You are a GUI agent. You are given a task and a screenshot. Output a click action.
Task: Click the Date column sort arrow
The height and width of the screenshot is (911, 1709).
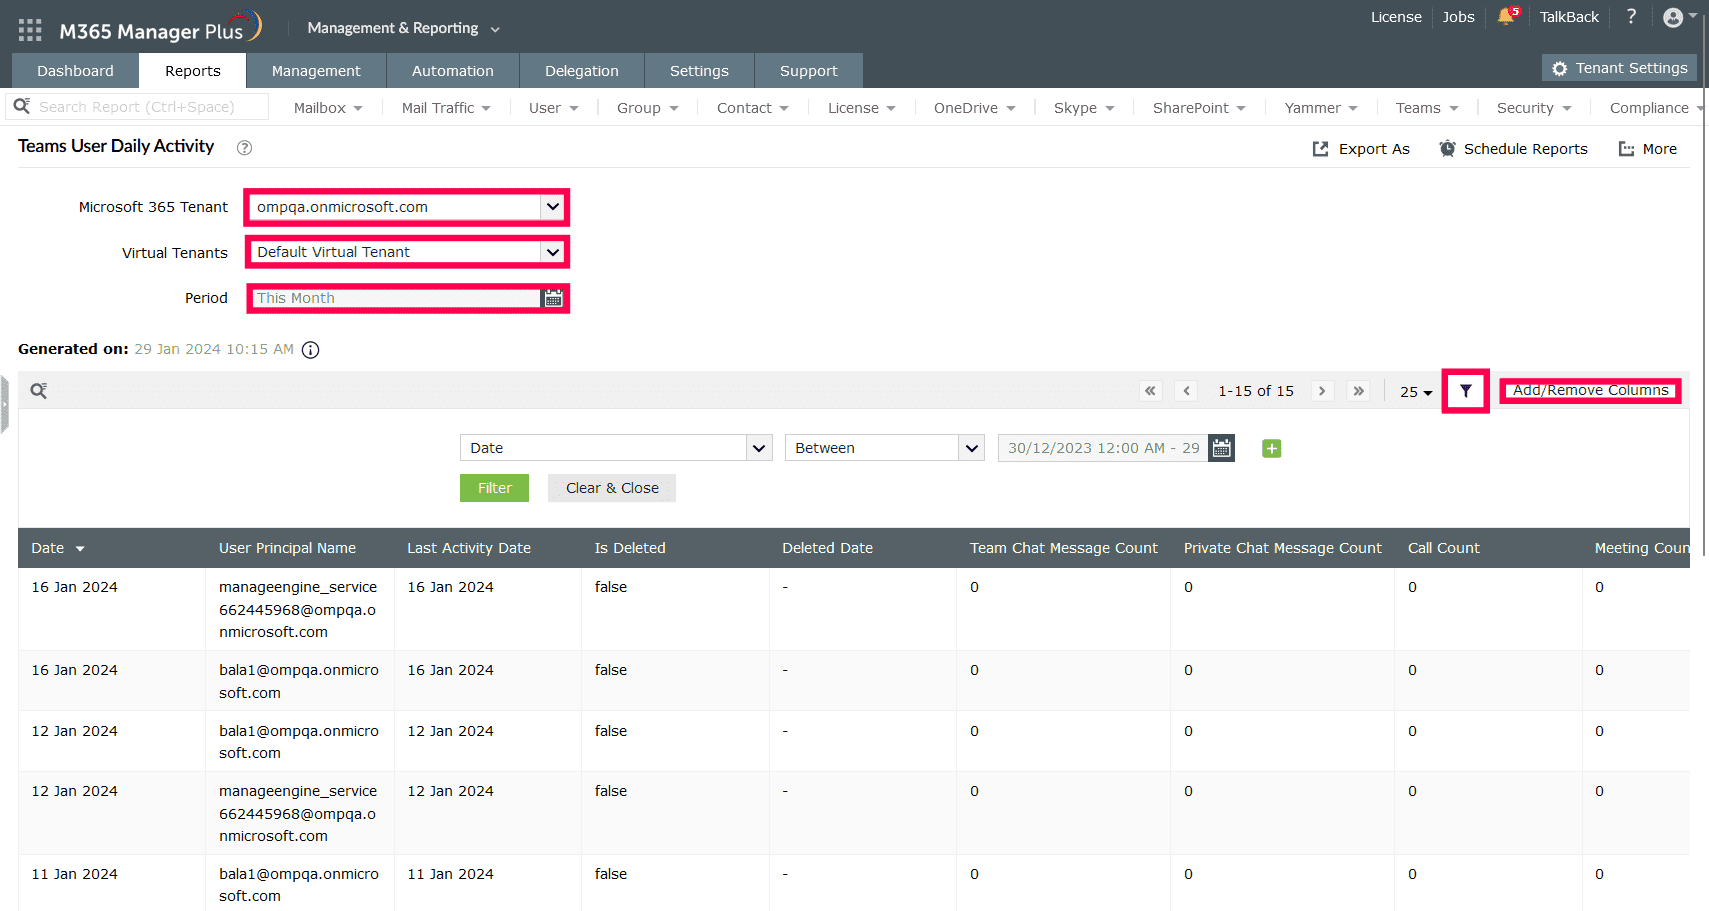(x=80, y=549)
